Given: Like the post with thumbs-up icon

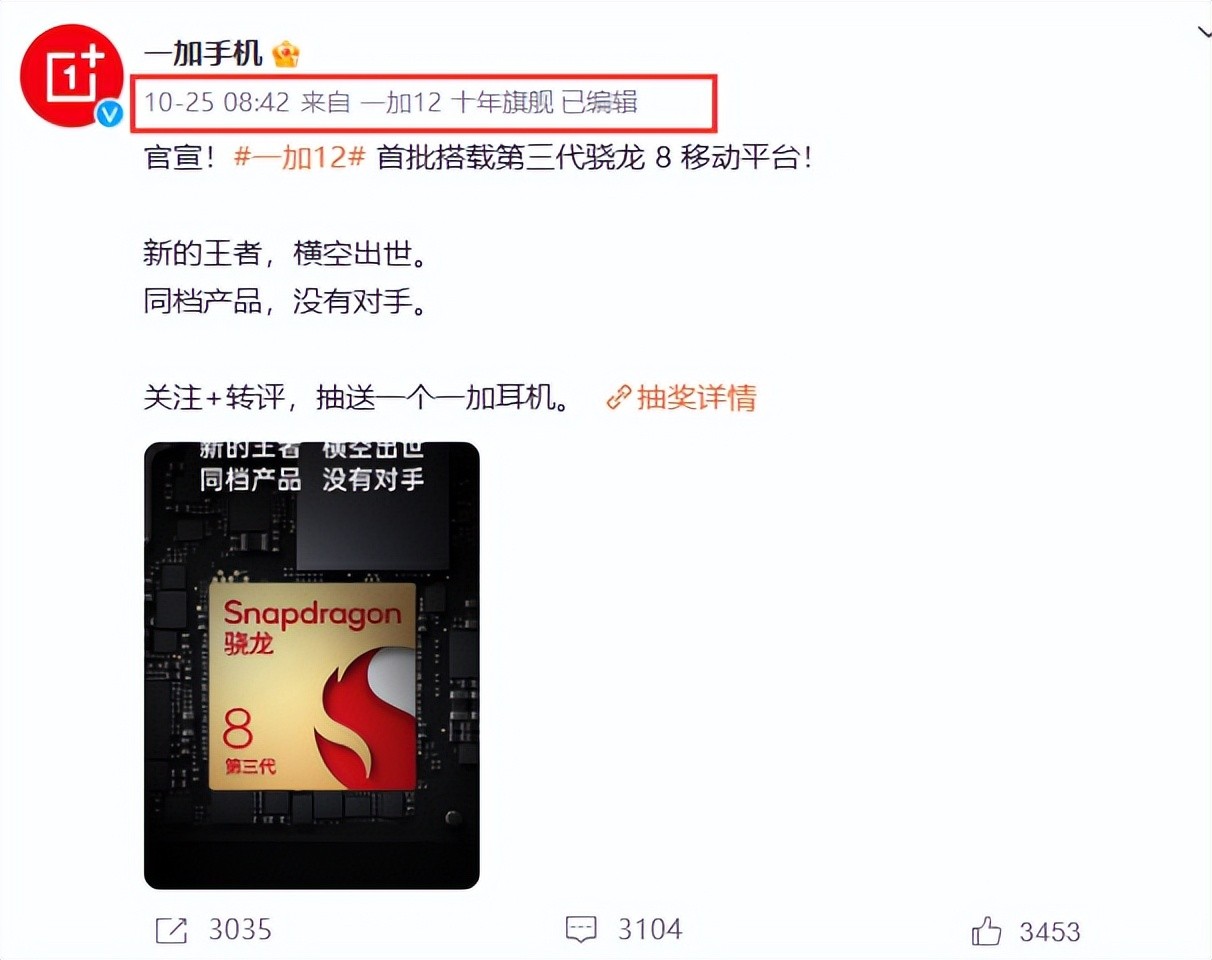Looking at the screenshot, I should click(x=986, y=931).
